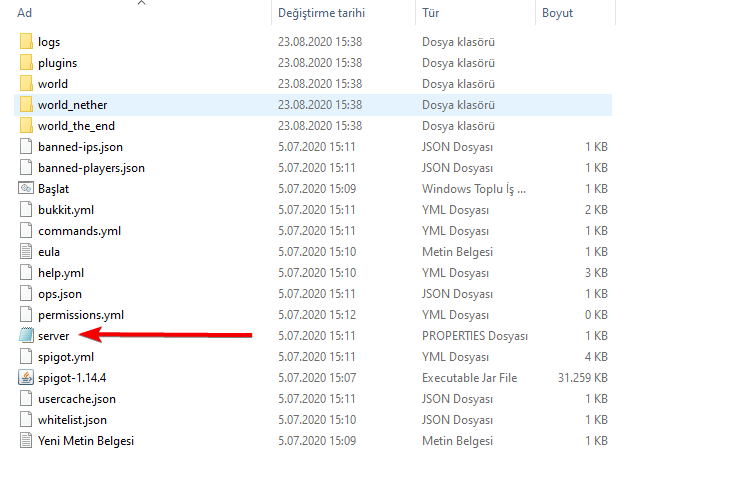The width and height of the screenshot is (754, 482).
Task: Select the file name "permissions.yml"
Action: coord(81,315)
